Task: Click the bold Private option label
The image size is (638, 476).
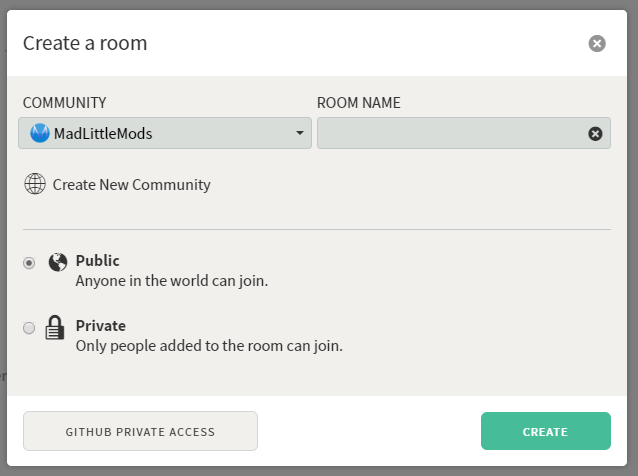Action: click(x=101, y=326)
